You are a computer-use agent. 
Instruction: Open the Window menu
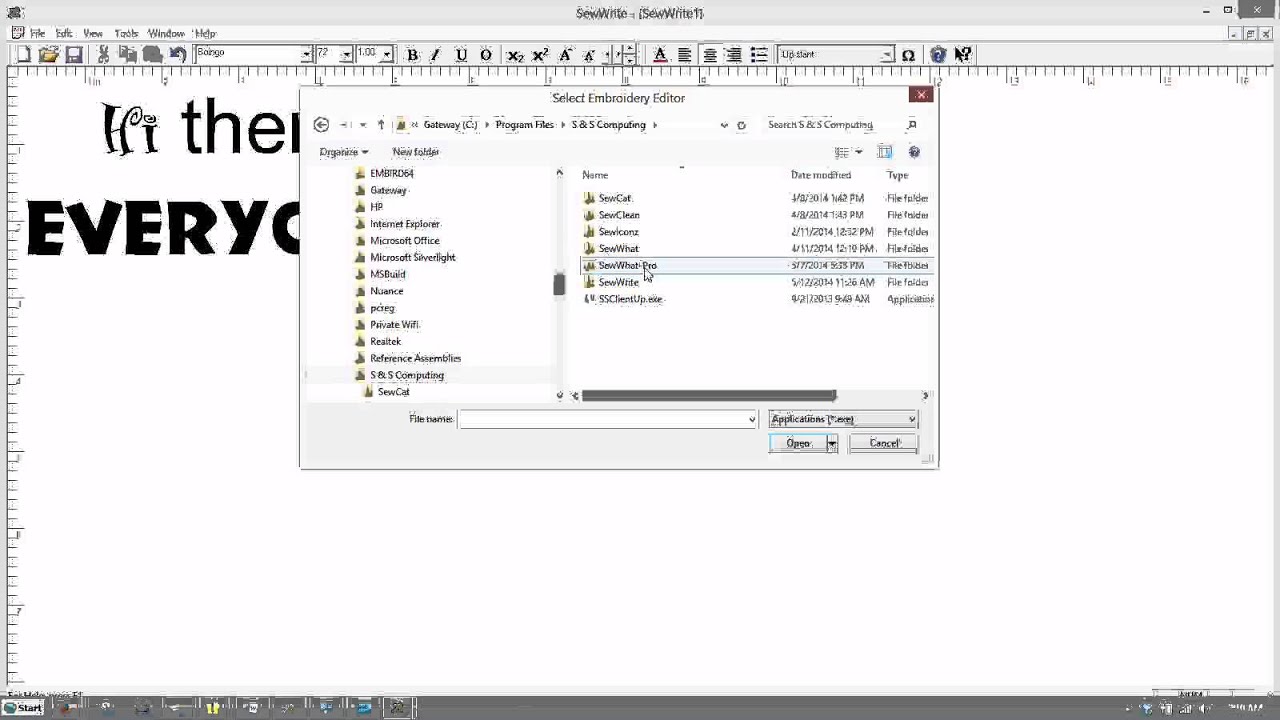(166, 33)
